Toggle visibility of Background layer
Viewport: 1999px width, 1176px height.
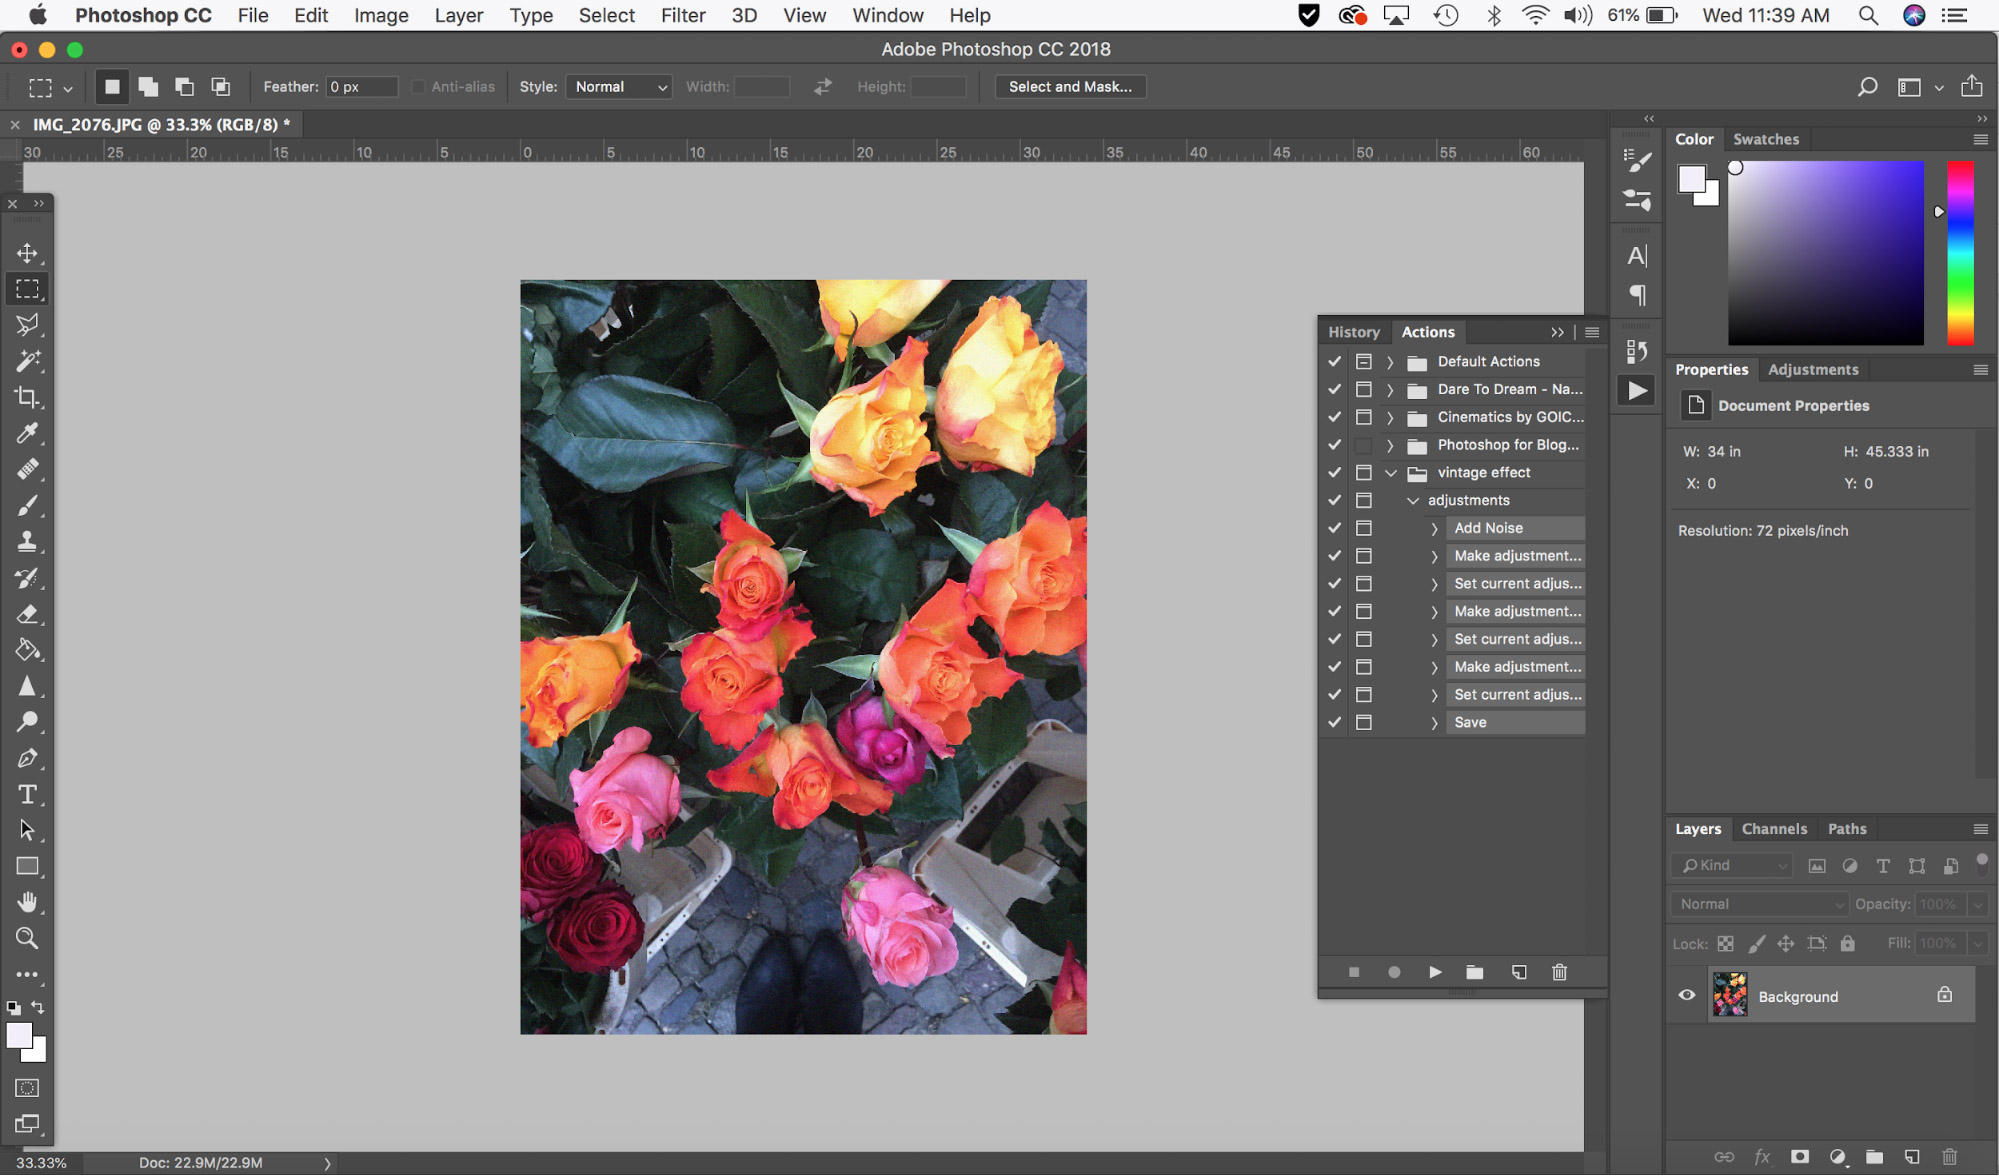pyautogui.click(x=1685, y=995)
